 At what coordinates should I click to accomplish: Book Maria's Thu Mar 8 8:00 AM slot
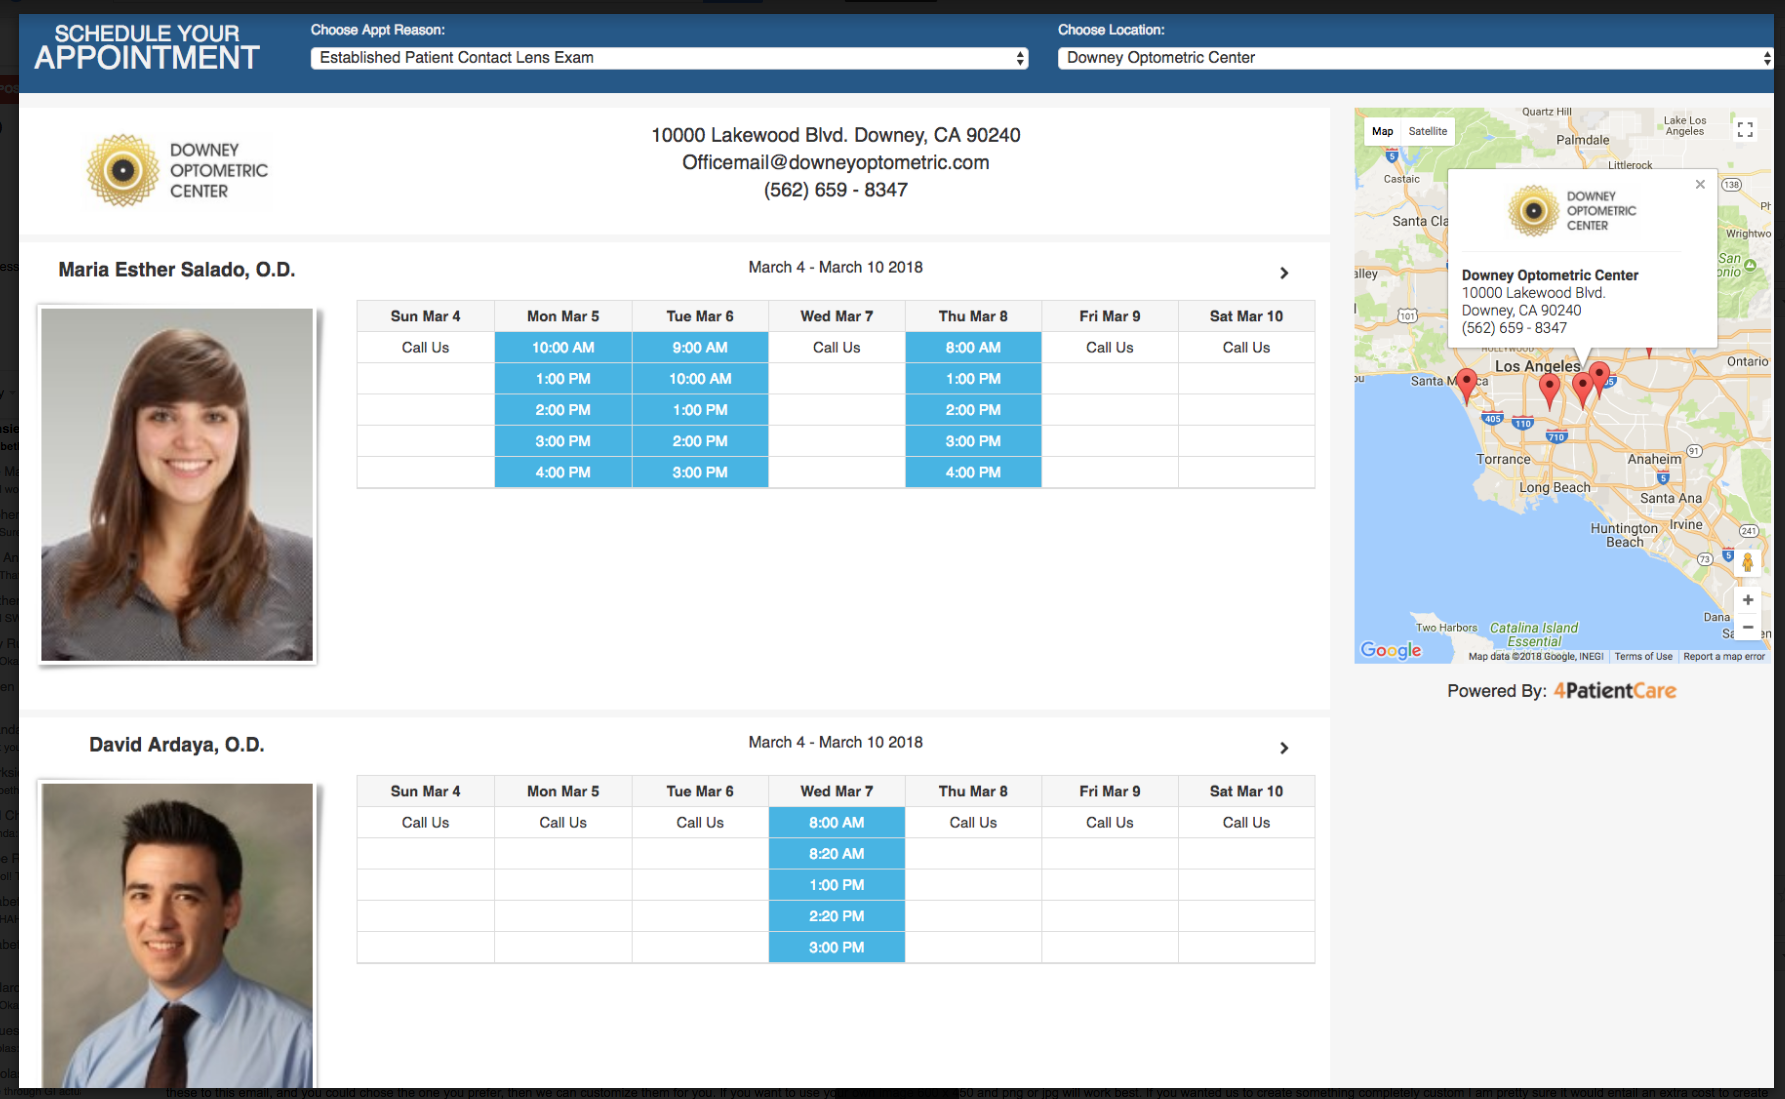coord(973,347)
